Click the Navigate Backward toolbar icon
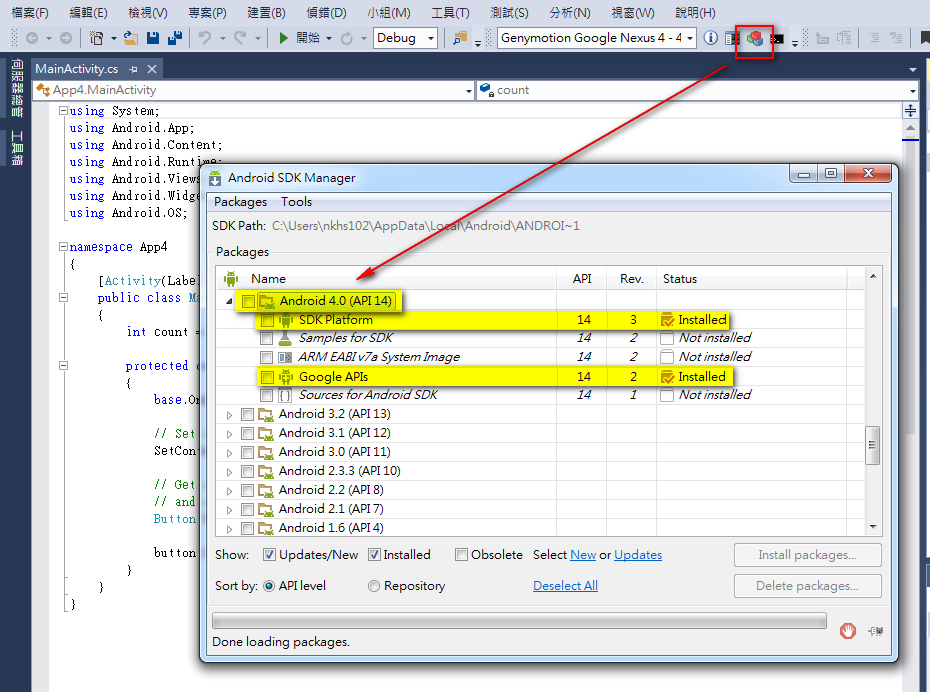The image size is (930, 692). 32,38
